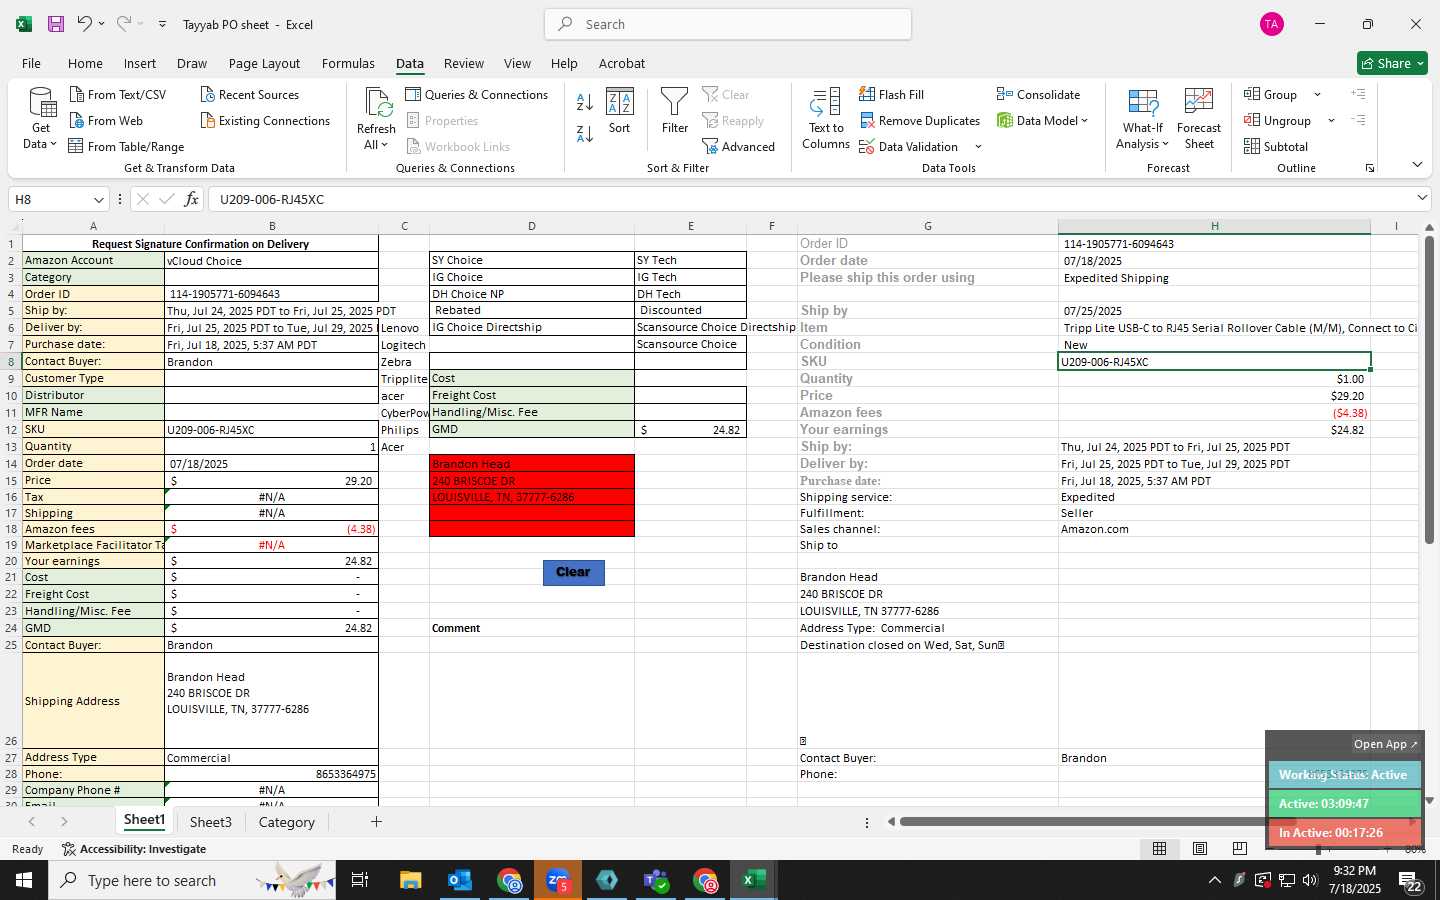This screenshot has width=1440, height=900.
Task: Toggle the Filter funnel
Action: point(675,111)
